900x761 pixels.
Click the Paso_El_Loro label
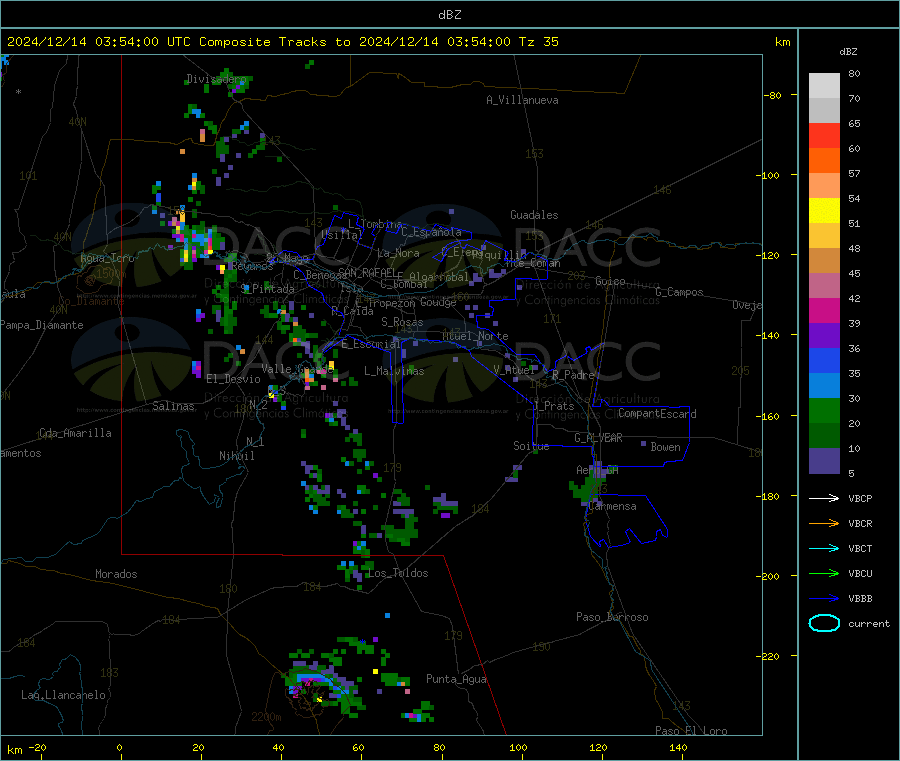pyautogui.click(x=691, y=731)
